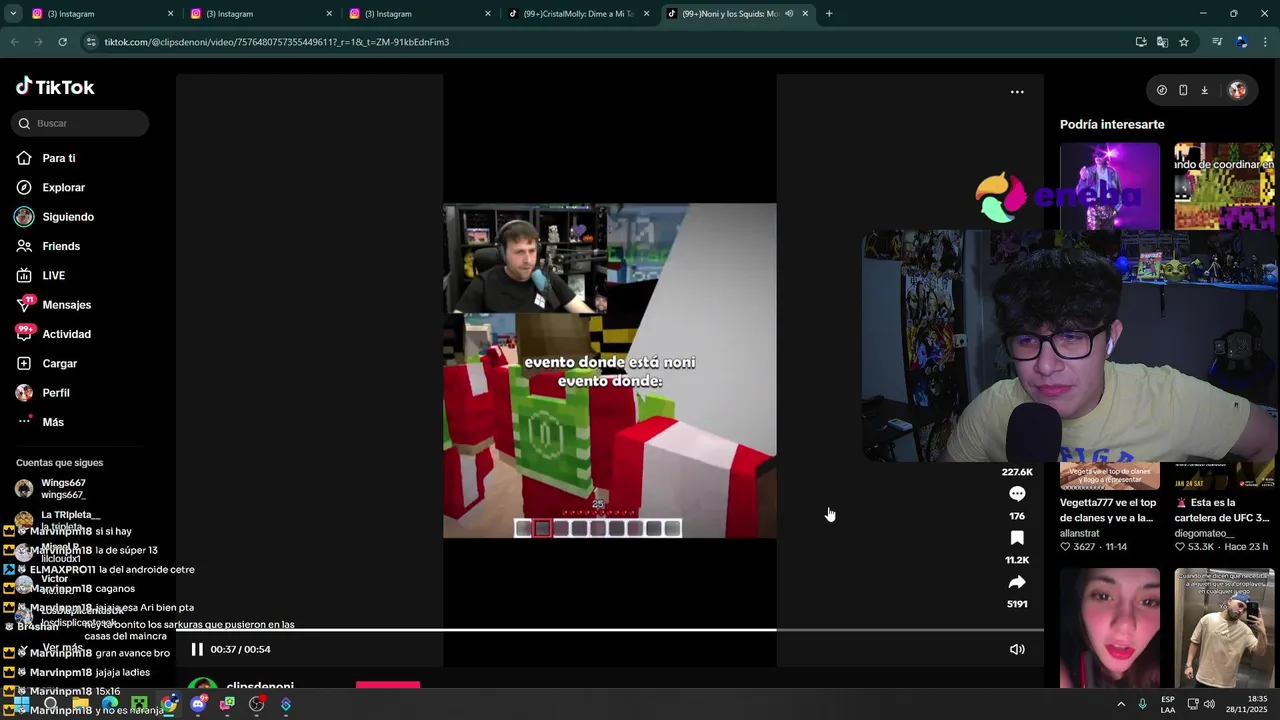Expand the system tray hidden icons
This screenshot has width=1280, height=720.
pos(1121,704)
